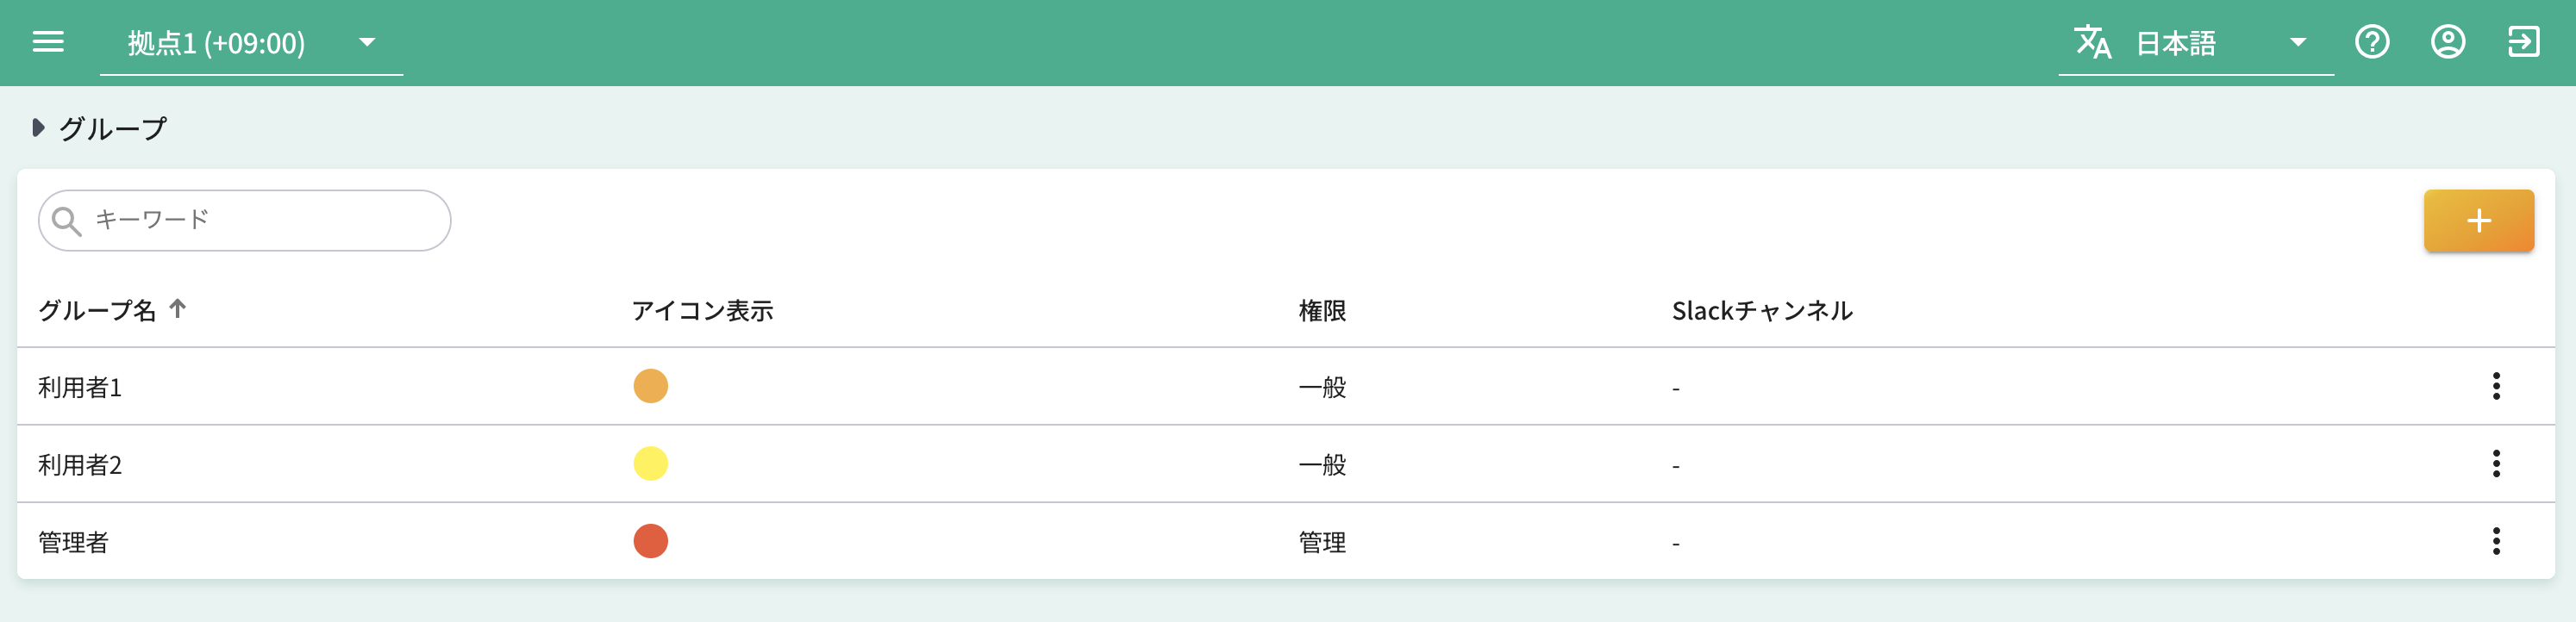The height and width of the screenshot is (622, 2576).
Task: Click the 権限 column header
Action: click(1322, 311)
